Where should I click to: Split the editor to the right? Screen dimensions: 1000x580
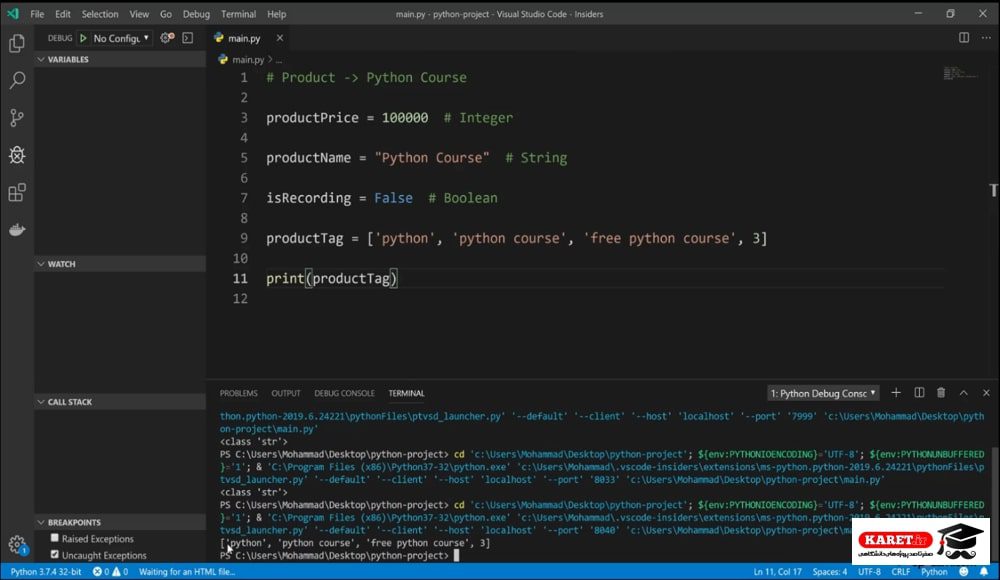964,38
